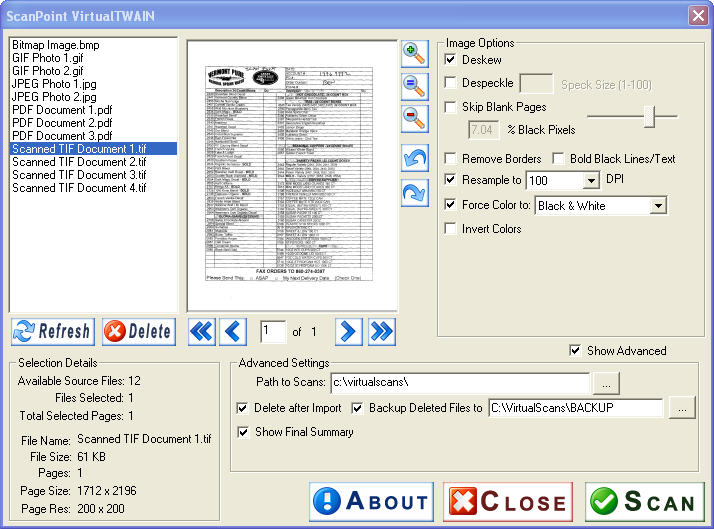Click the zoom in magnifier icon

[414, 52]
